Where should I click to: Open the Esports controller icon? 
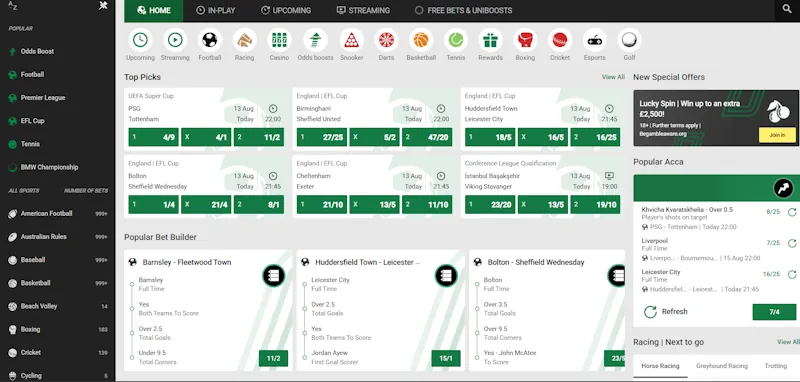[x=594, y=40]
